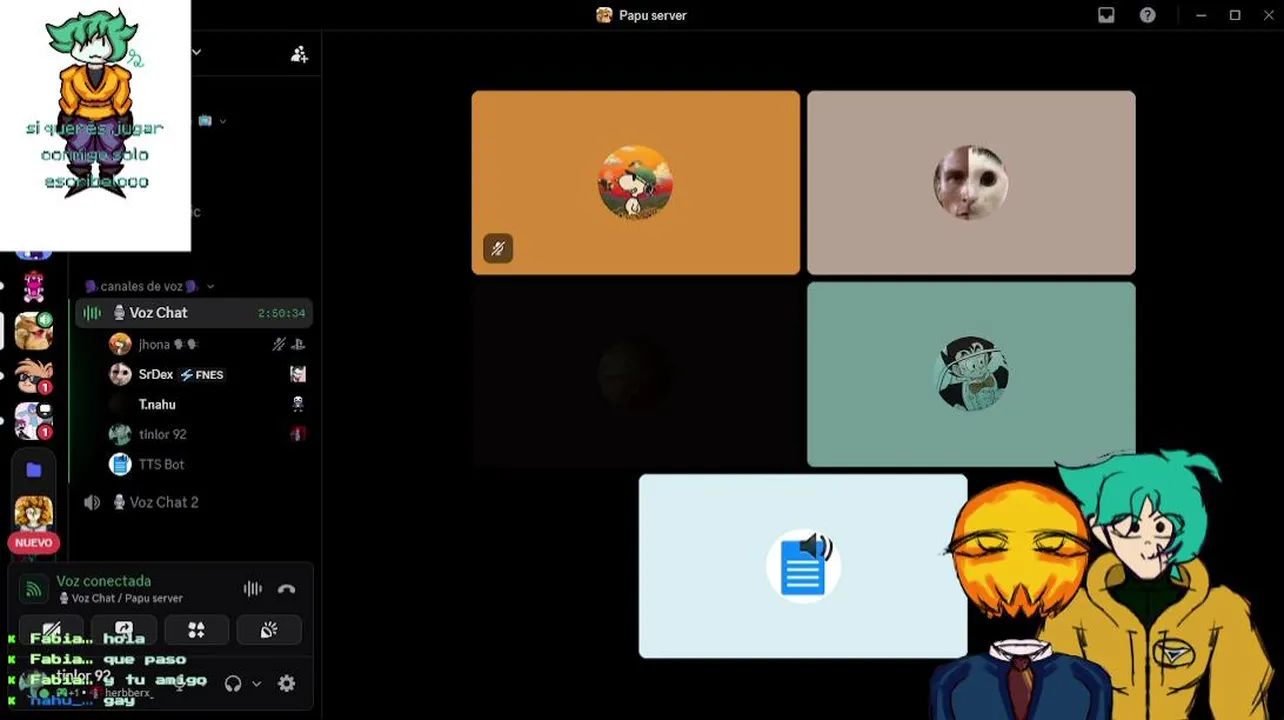The width and height of the screenshot is (1284, 720).
Task: Open the output device chevron by the headphones
Action: (256, 684)
